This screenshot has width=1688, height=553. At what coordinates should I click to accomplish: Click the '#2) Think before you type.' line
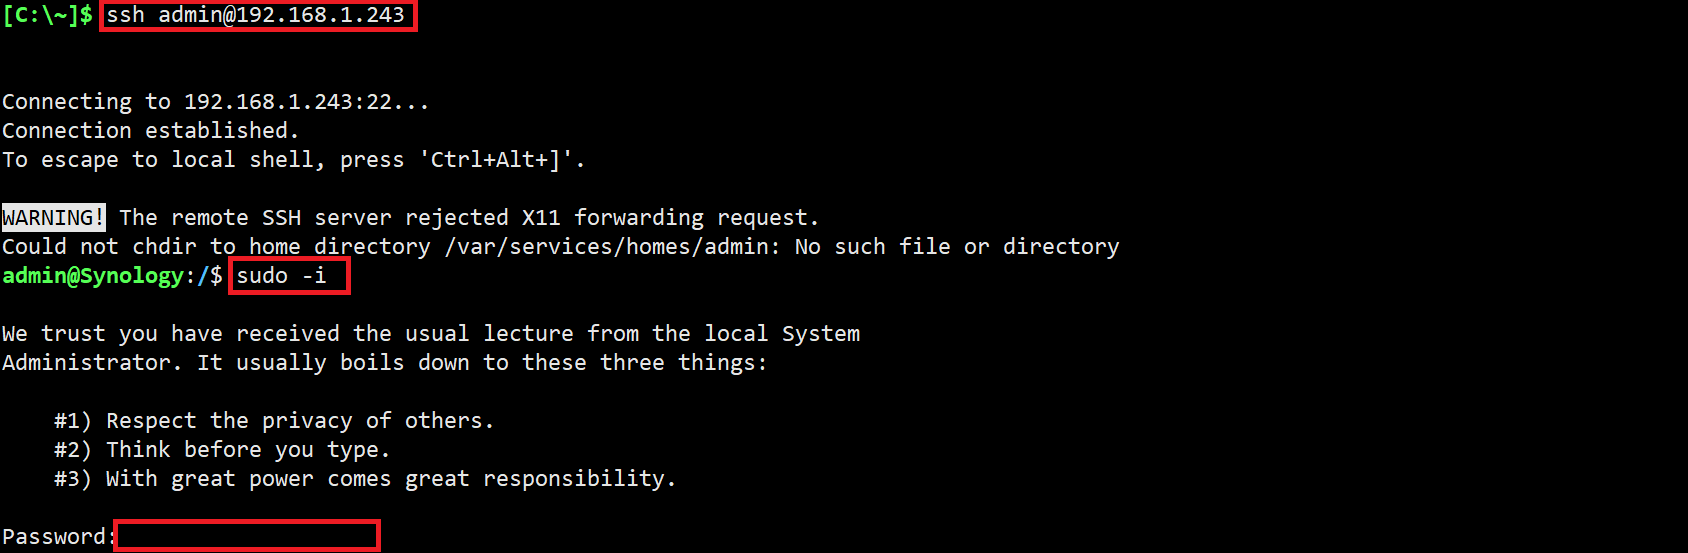click(222, 450)
